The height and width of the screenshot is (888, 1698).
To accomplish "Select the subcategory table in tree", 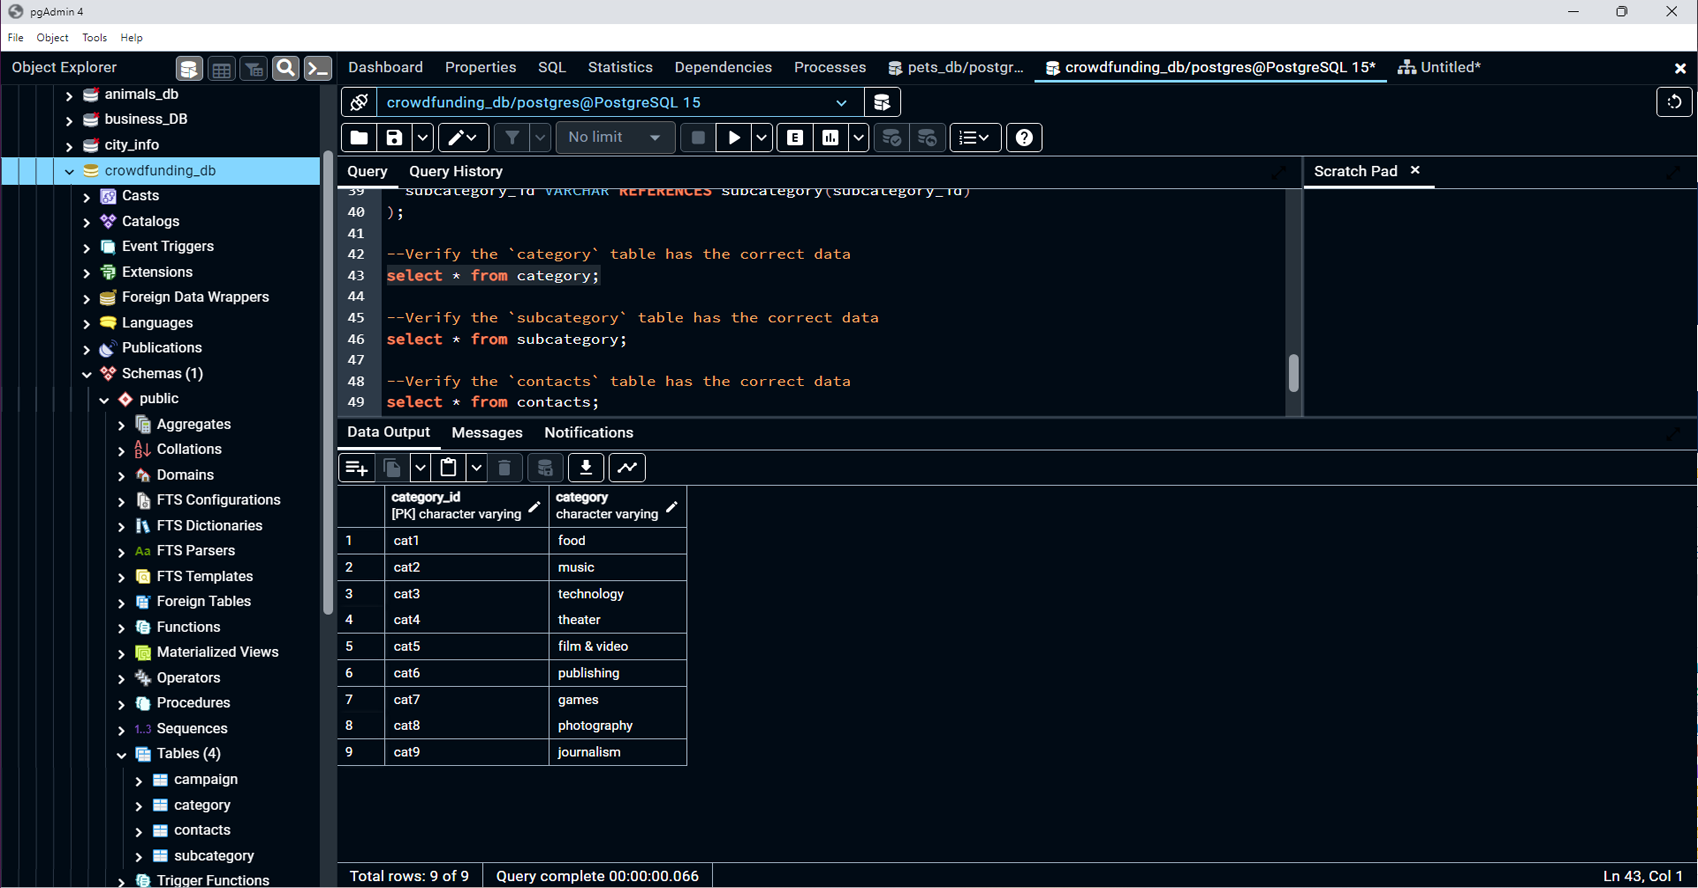I will 214,856.
